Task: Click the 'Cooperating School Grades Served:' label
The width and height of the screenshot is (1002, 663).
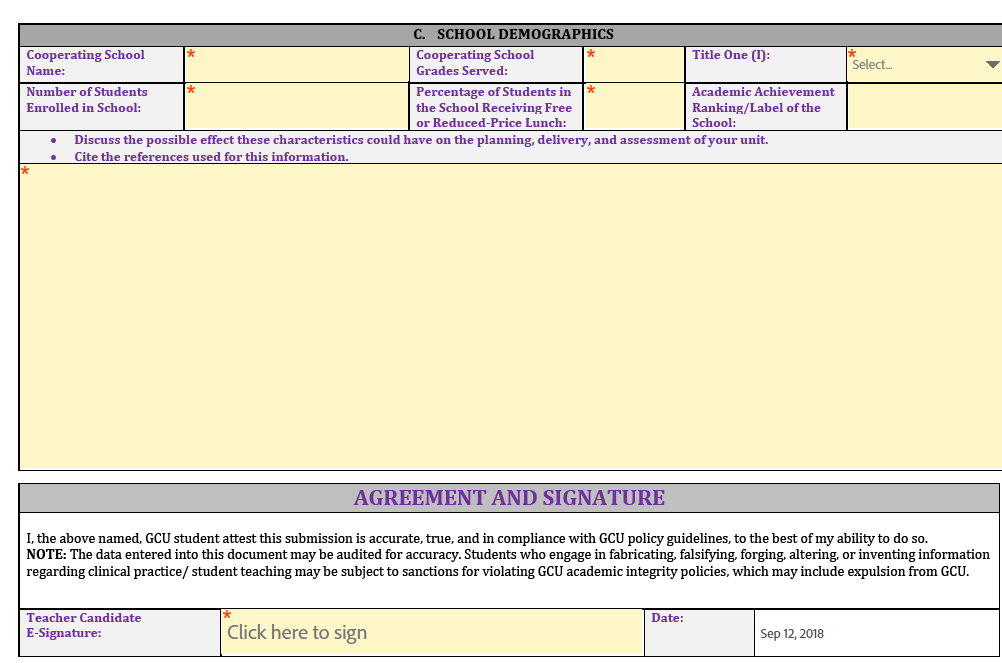Action: (475, 63)
